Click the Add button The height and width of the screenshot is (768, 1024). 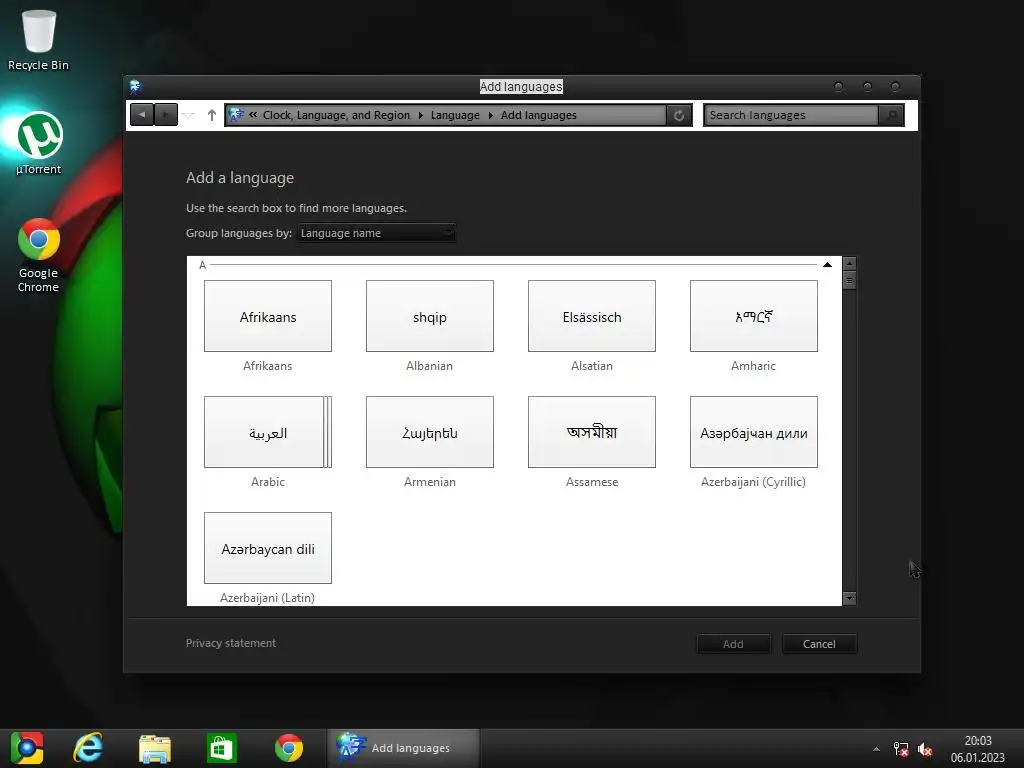coord(733,644)
